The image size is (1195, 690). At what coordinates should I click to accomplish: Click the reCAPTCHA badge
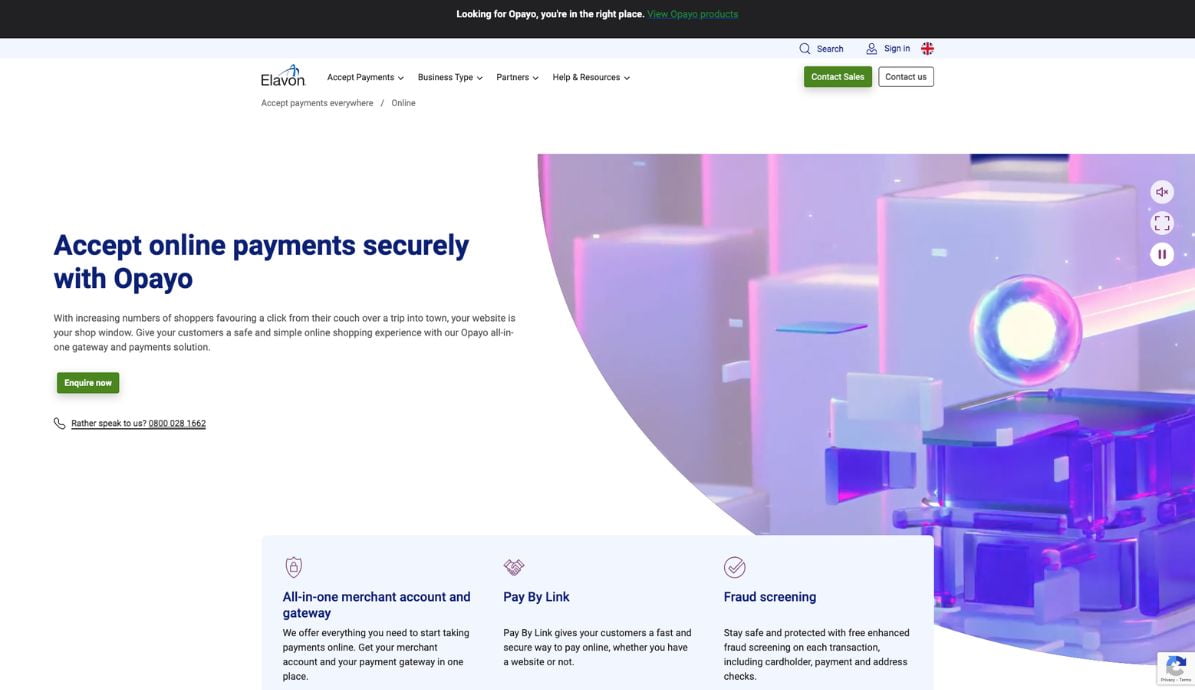point(1175,667)
